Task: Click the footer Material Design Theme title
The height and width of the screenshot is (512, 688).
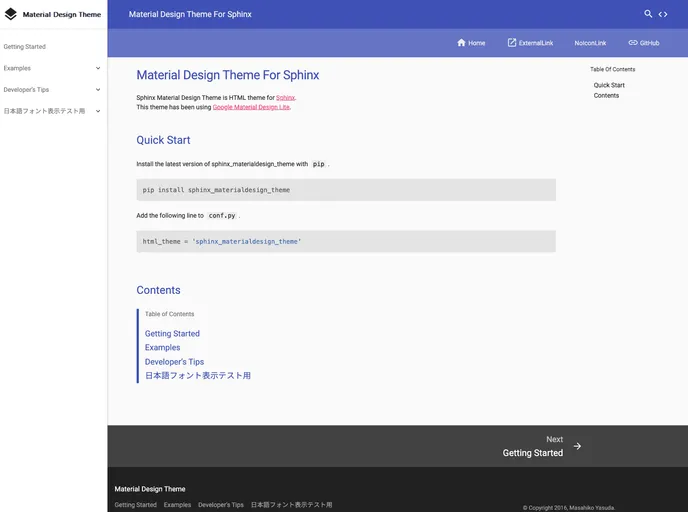Action: (150, 489)
